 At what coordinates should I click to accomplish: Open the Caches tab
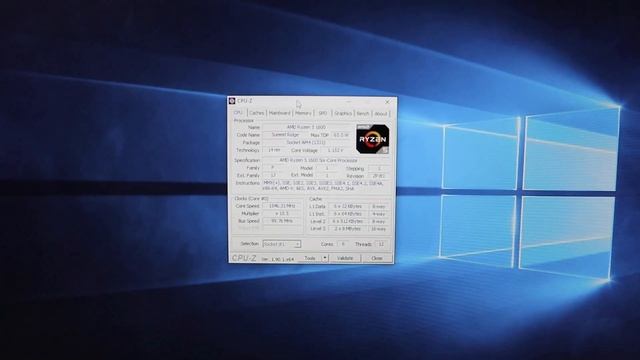click(x=256, y=113)
